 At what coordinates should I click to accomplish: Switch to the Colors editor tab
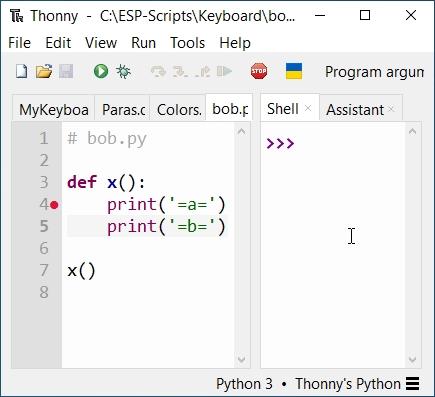(x=179, y=109)
